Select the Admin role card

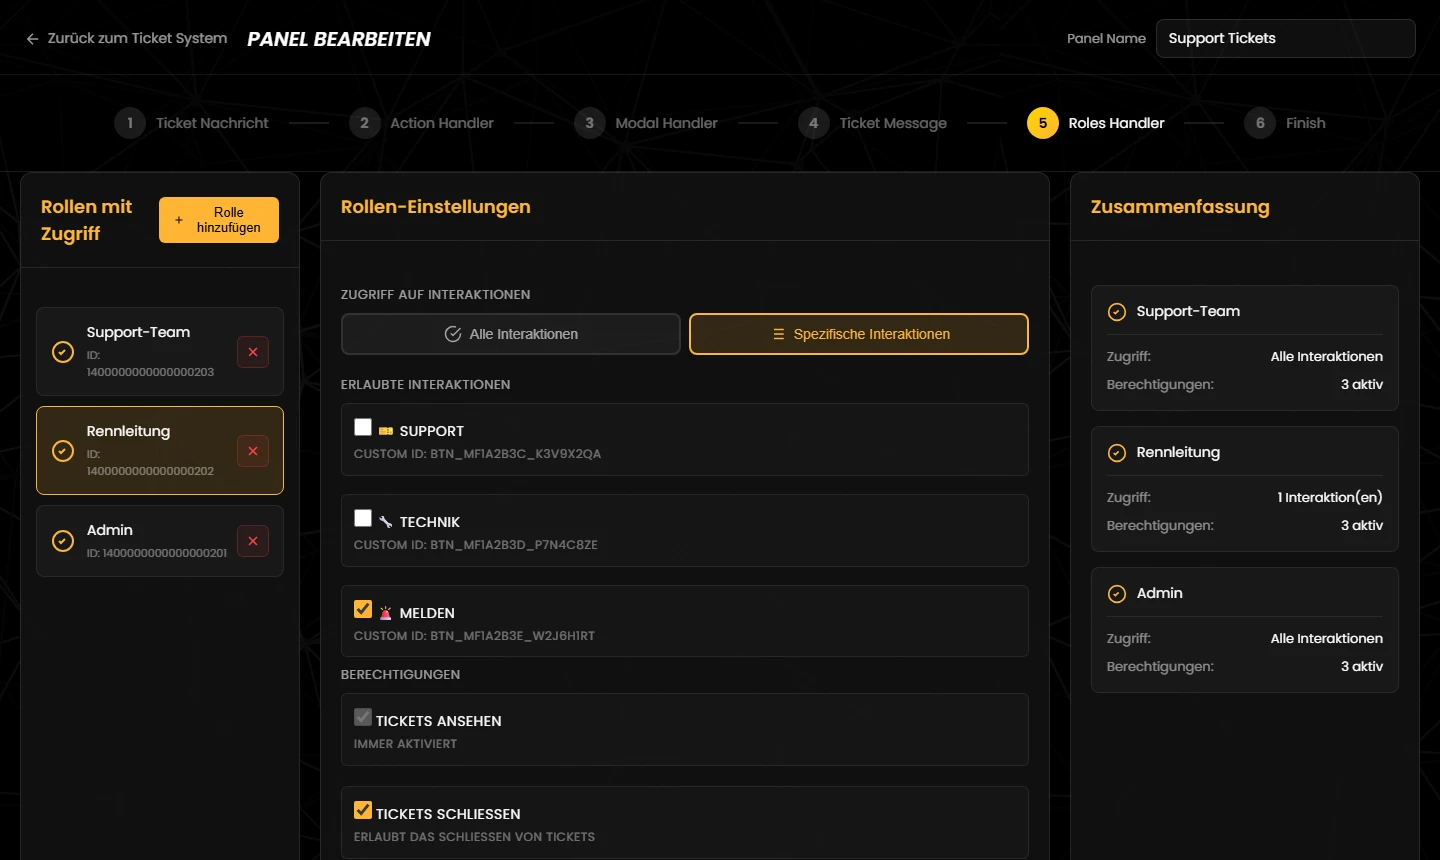click(160, 541)
